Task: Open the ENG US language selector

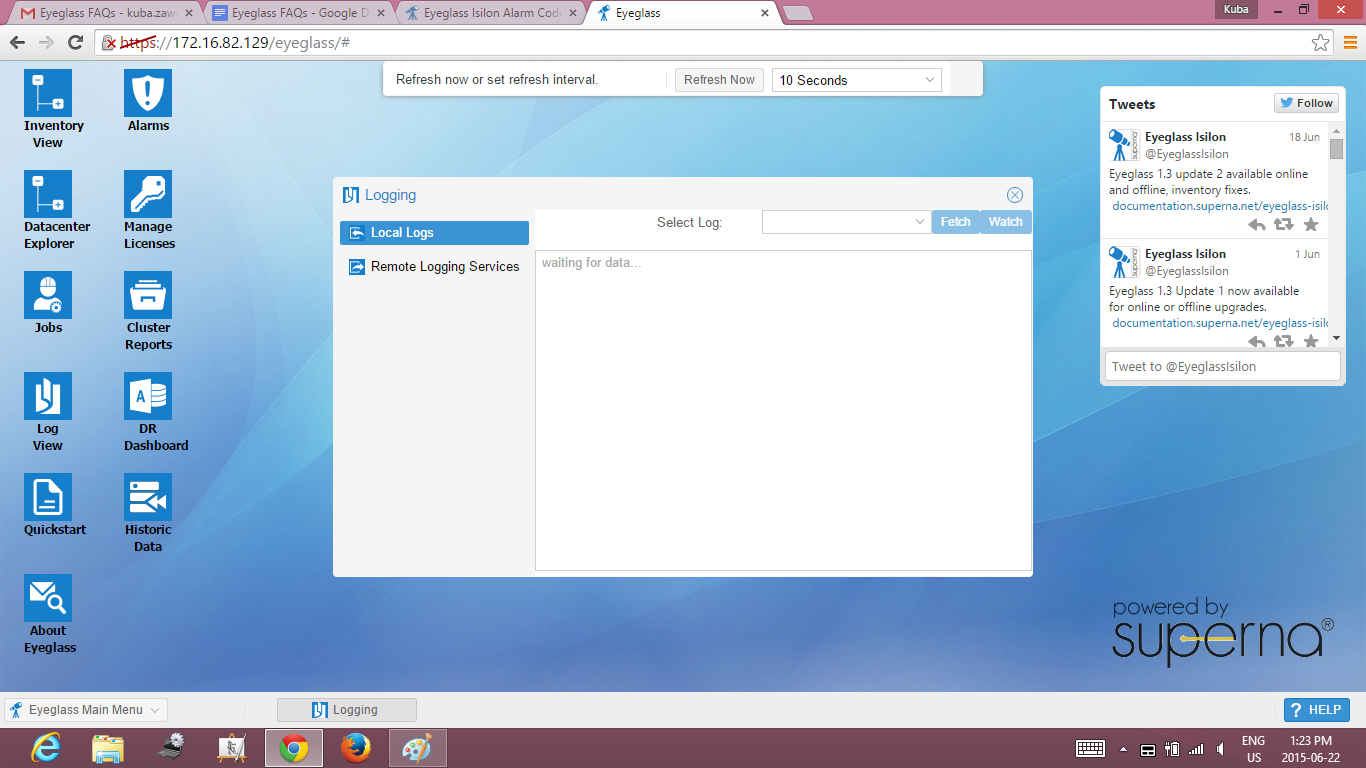Action: (1253, 749)
